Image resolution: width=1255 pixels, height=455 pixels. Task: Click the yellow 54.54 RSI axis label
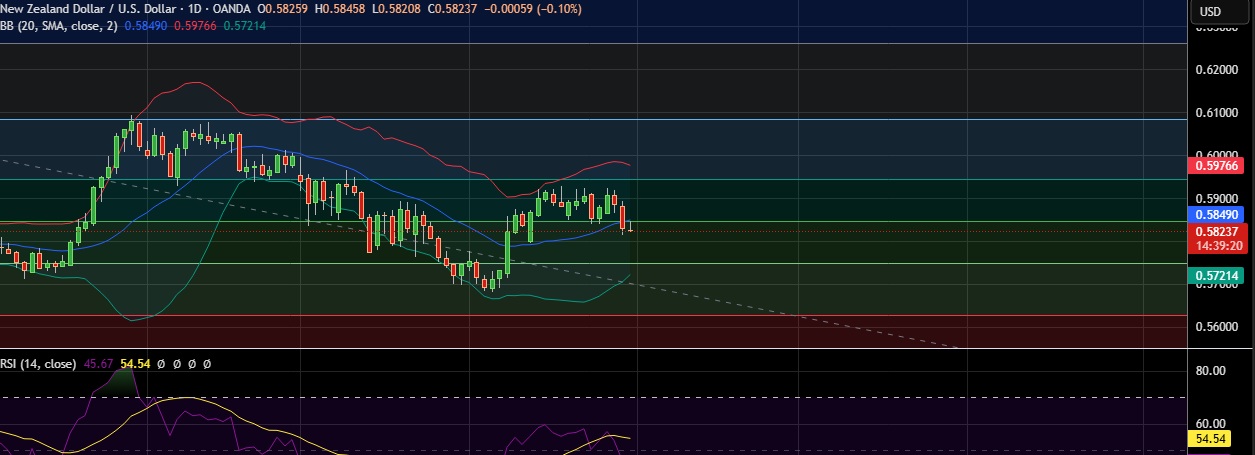pyautogui.click(x=1214, y=439)
